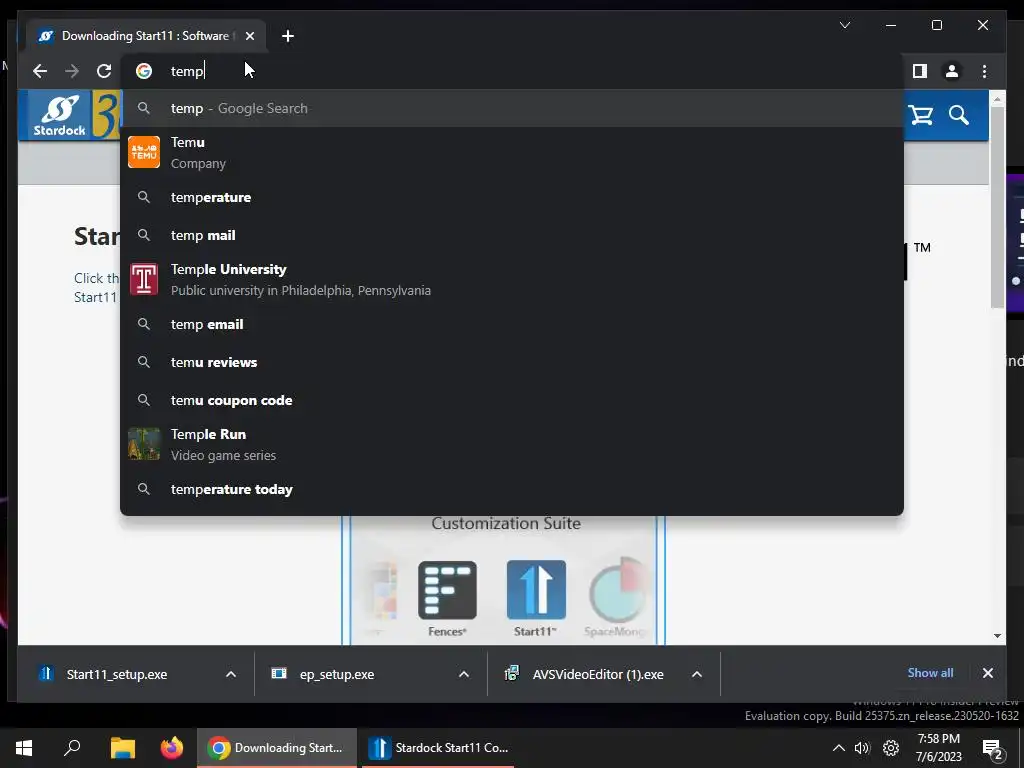Expand options for Start11_setup.exe download
This screenshot has height=768, width=1024.
pyautogui.click(x=231, y=675)
